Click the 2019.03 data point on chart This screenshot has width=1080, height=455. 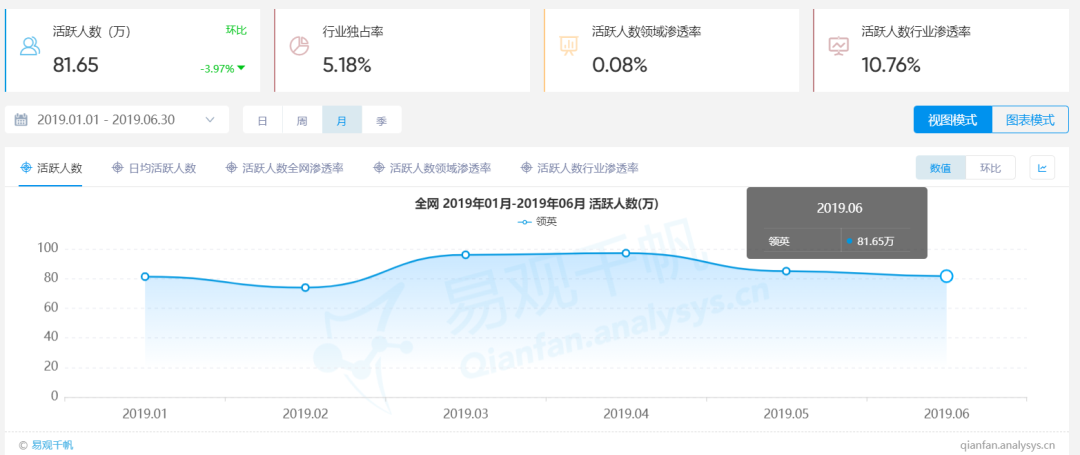coord(466,255)
